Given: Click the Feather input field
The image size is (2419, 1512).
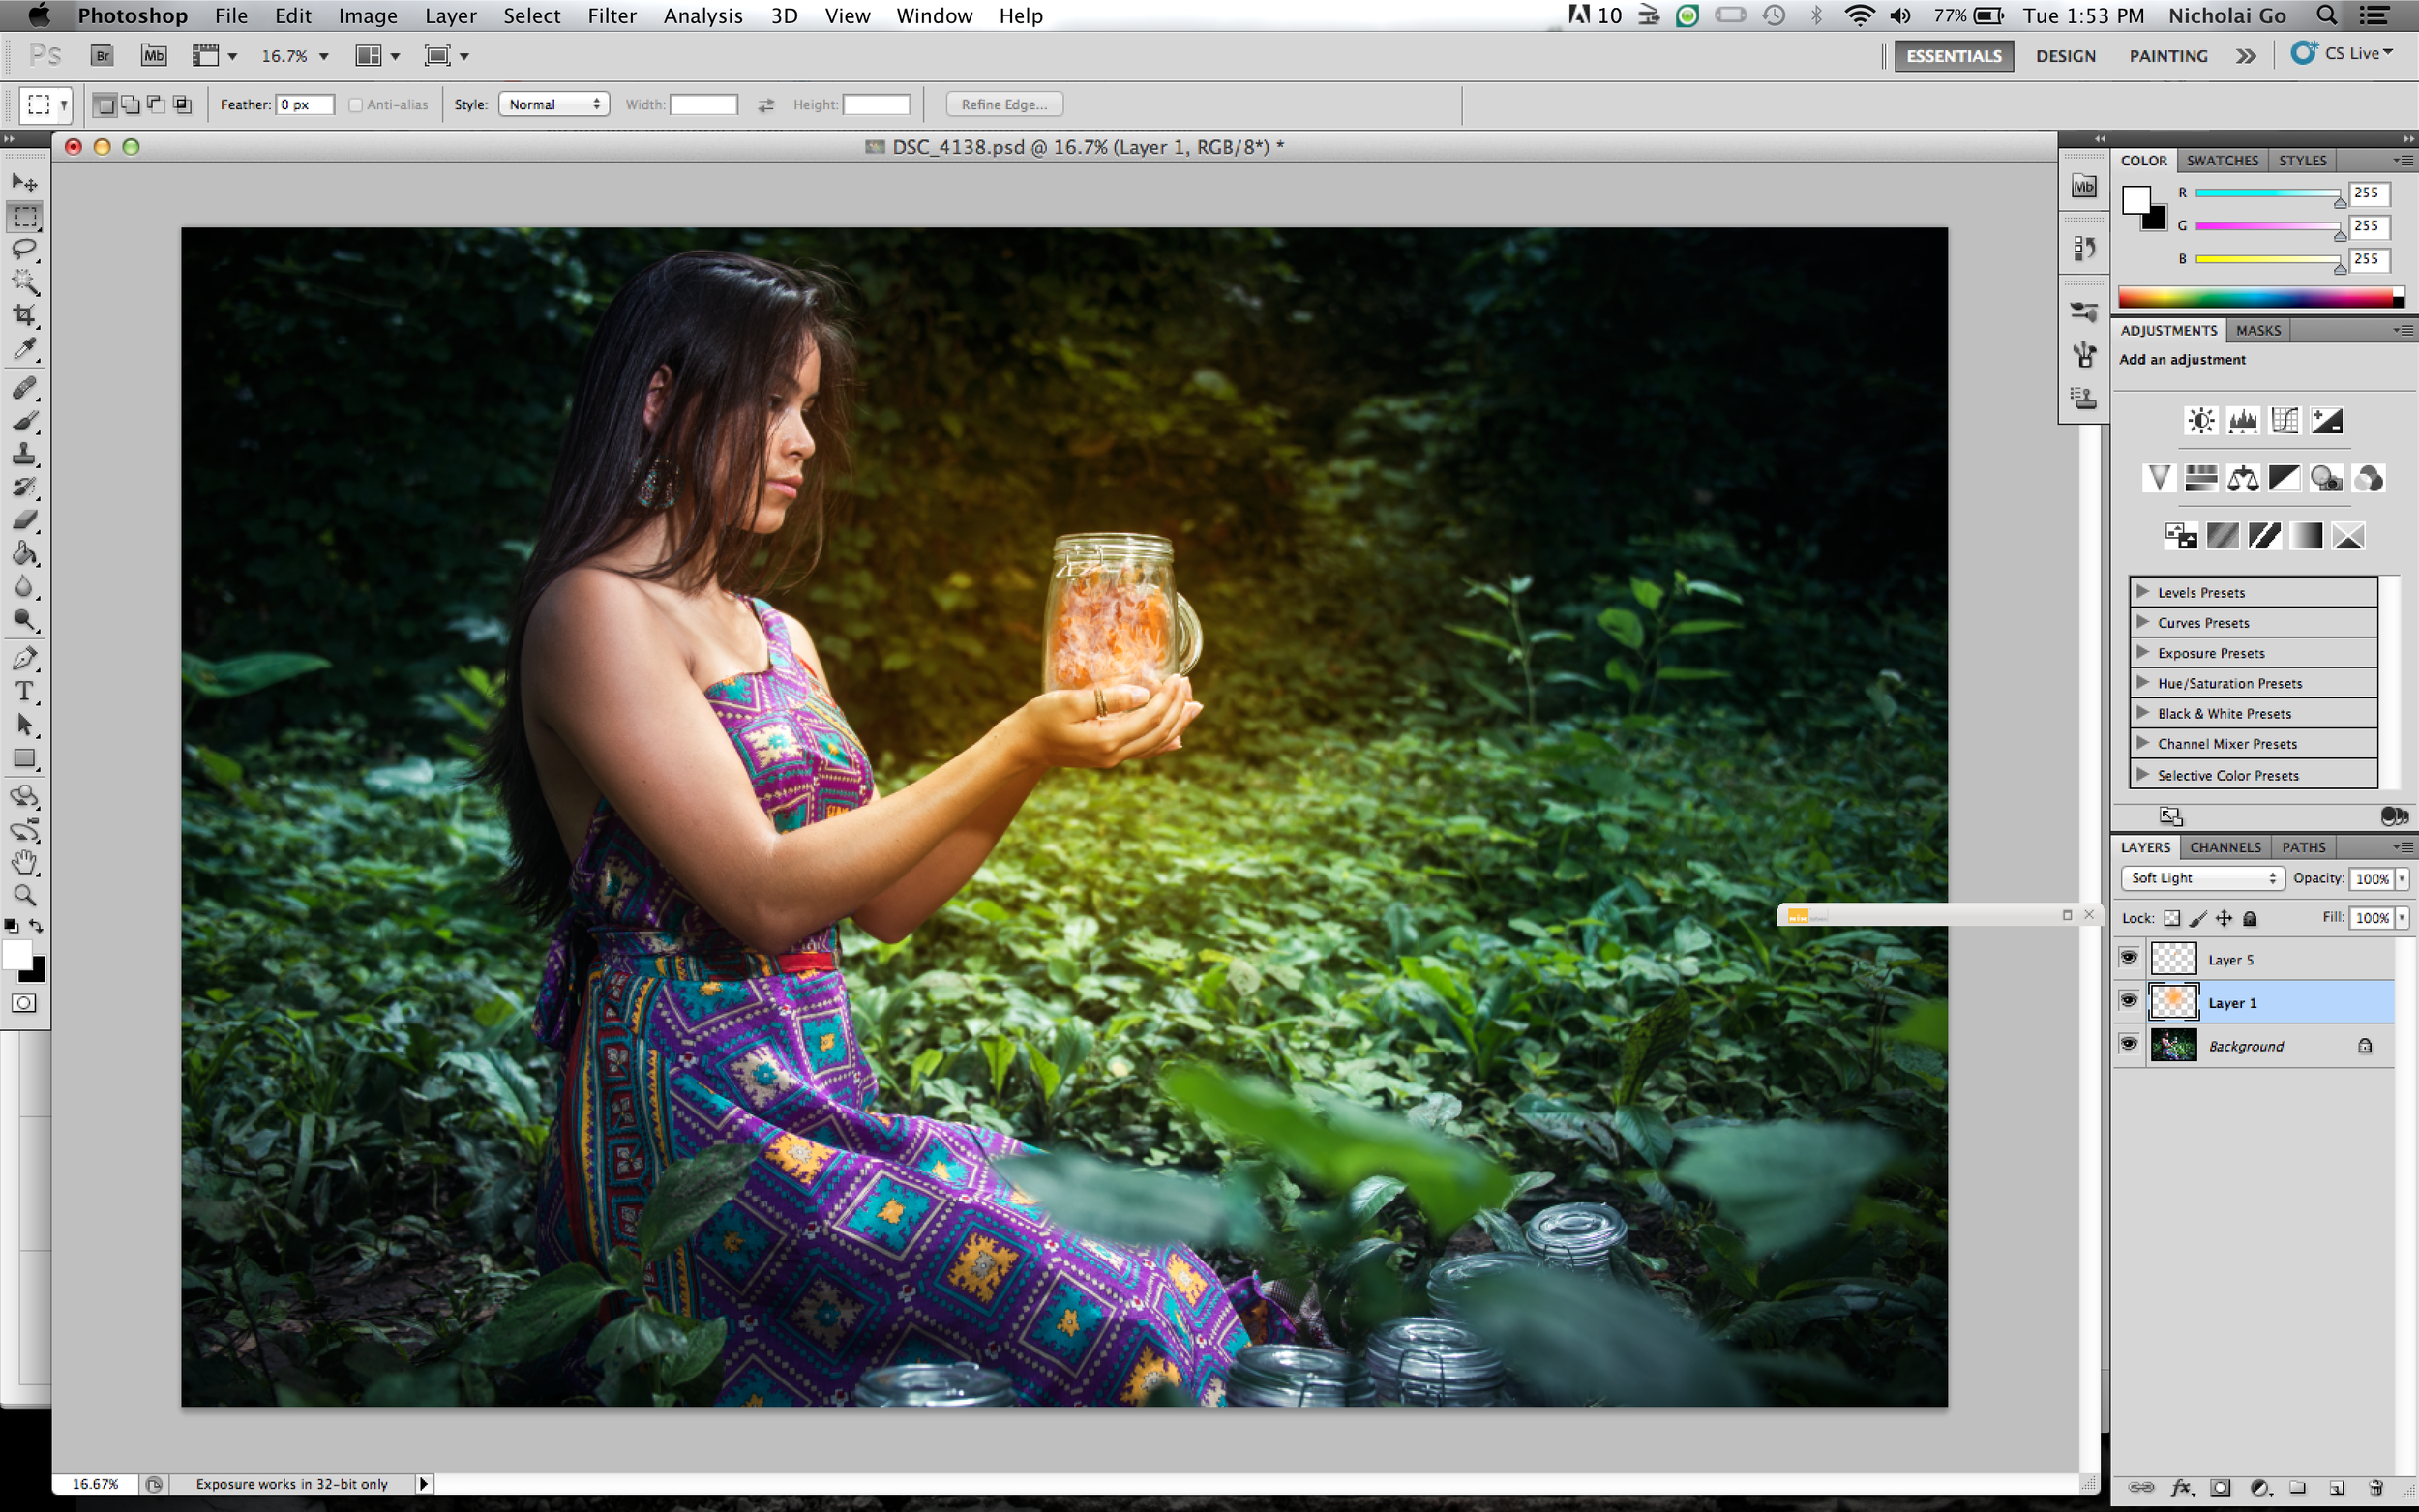Looking at the screenshot, I should tap(304, 105).
